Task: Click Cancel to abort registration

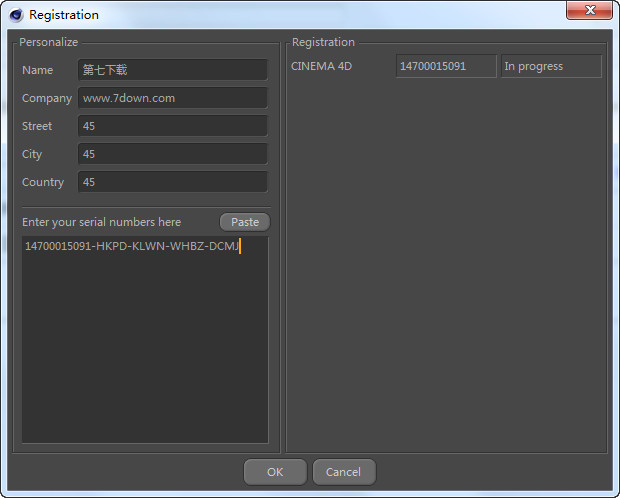Action: point(344,472)
